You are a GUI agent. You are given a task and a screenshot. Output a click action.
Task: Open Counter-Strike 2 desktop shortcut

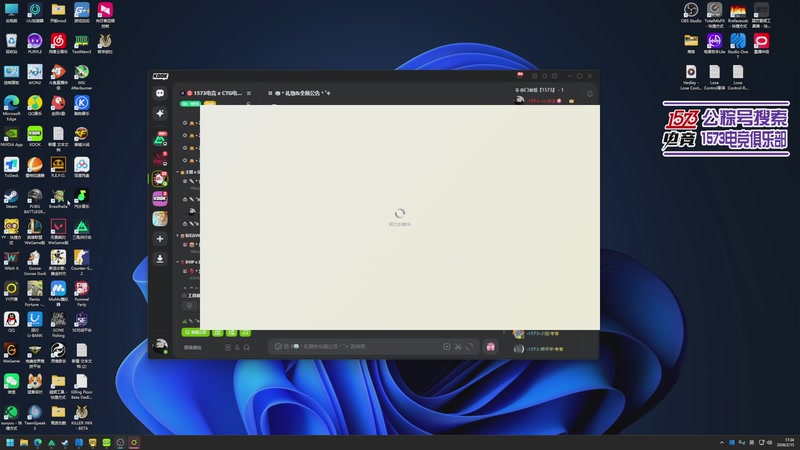click(82, 262)
